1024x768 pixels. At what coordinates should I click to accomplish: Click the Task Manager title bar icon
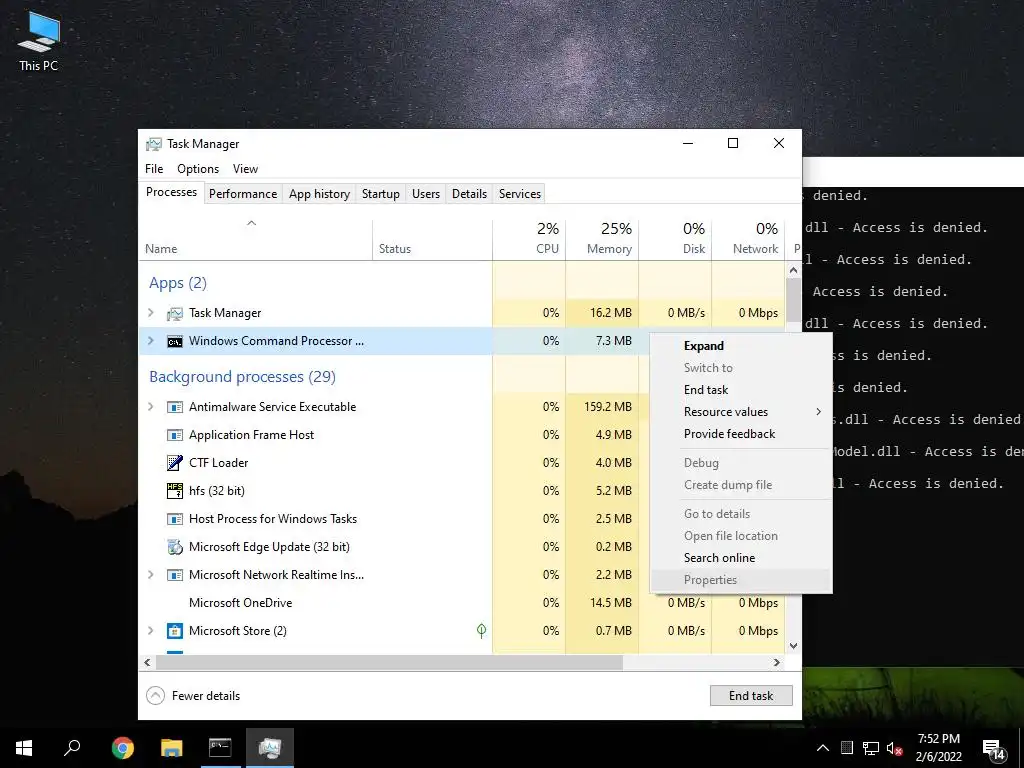pyautogui.click(x=153, y=144)
